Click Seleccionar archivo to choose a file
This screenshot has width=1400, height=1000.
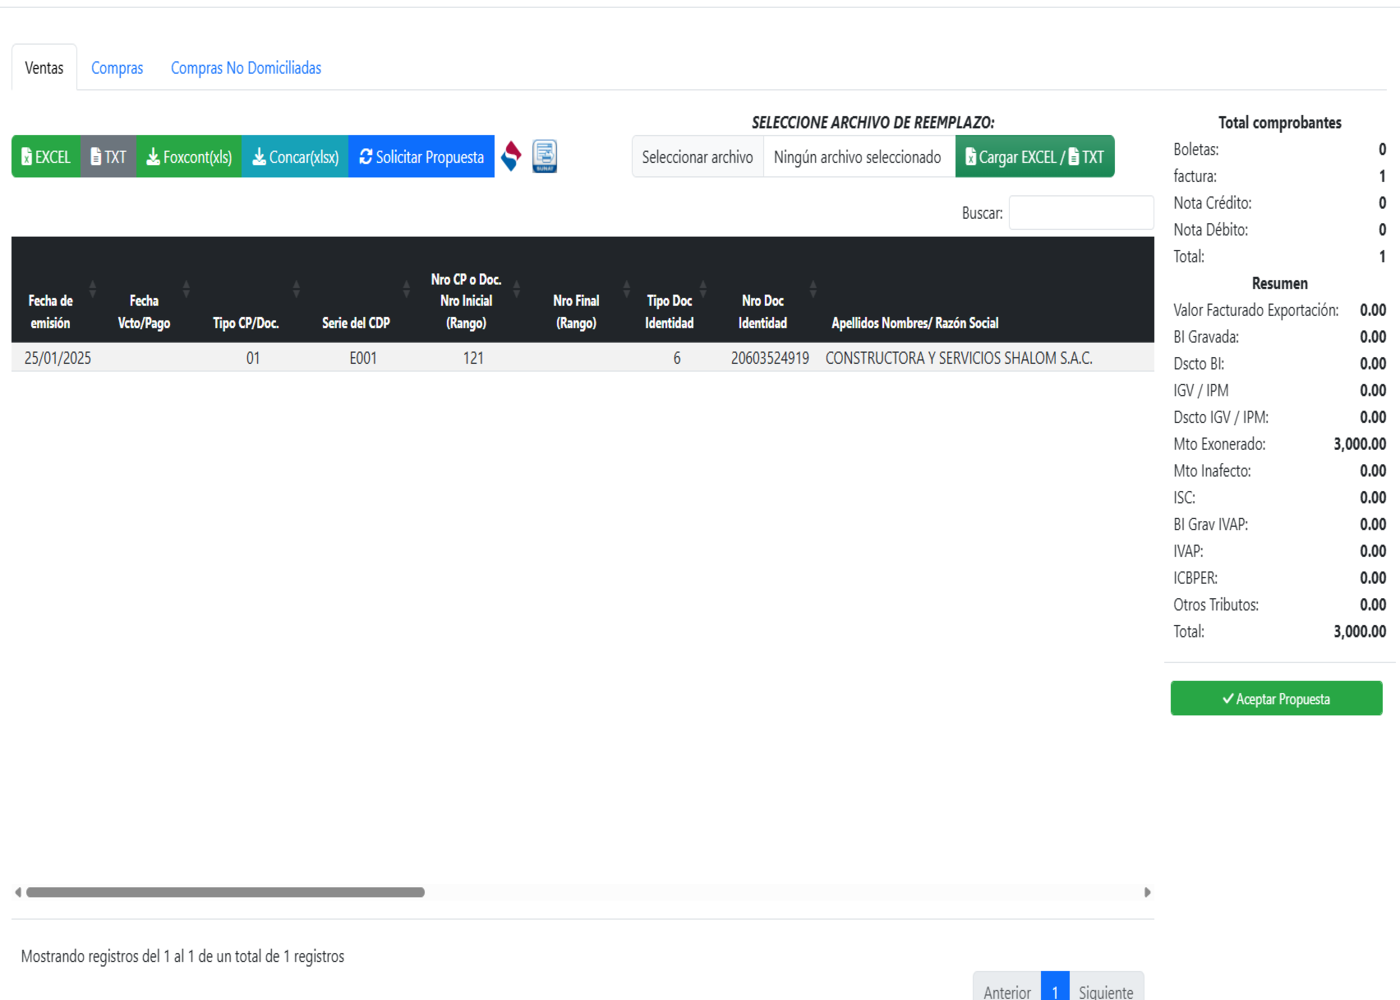pyautogui.click(x=697, y=157)
